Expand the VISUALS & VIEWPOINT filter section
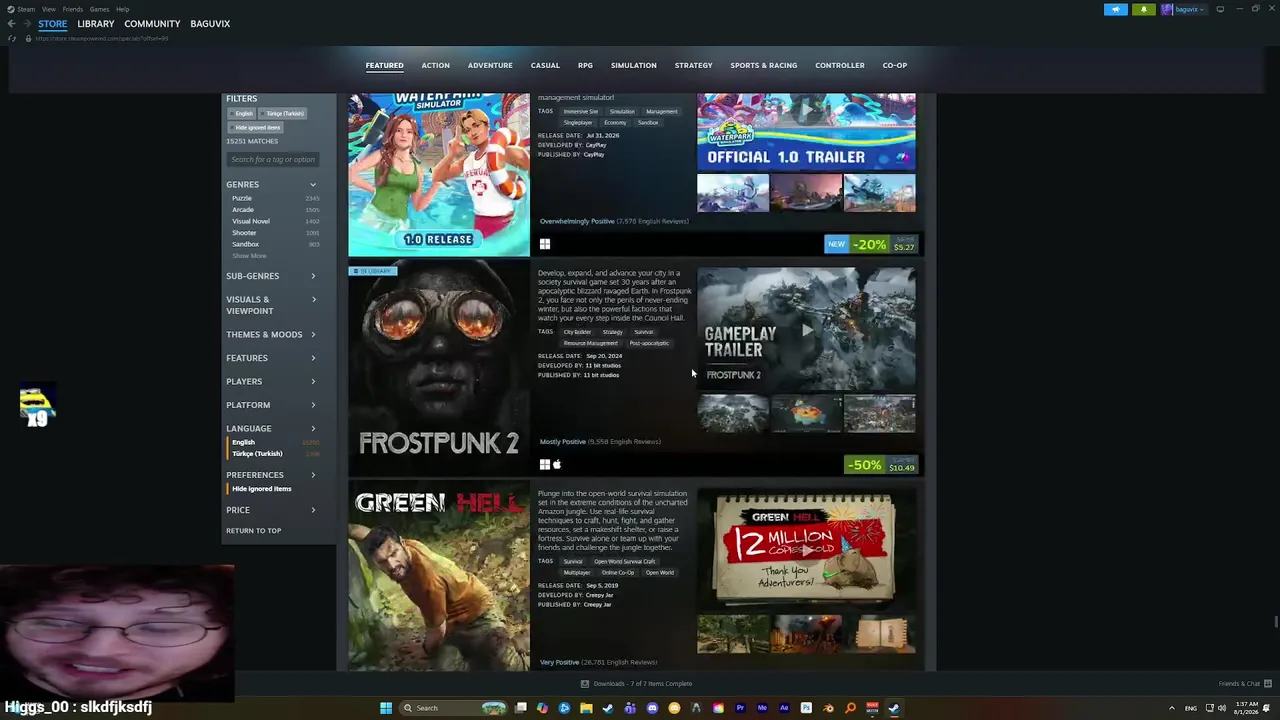1280x720 pixels. [271, 305]
